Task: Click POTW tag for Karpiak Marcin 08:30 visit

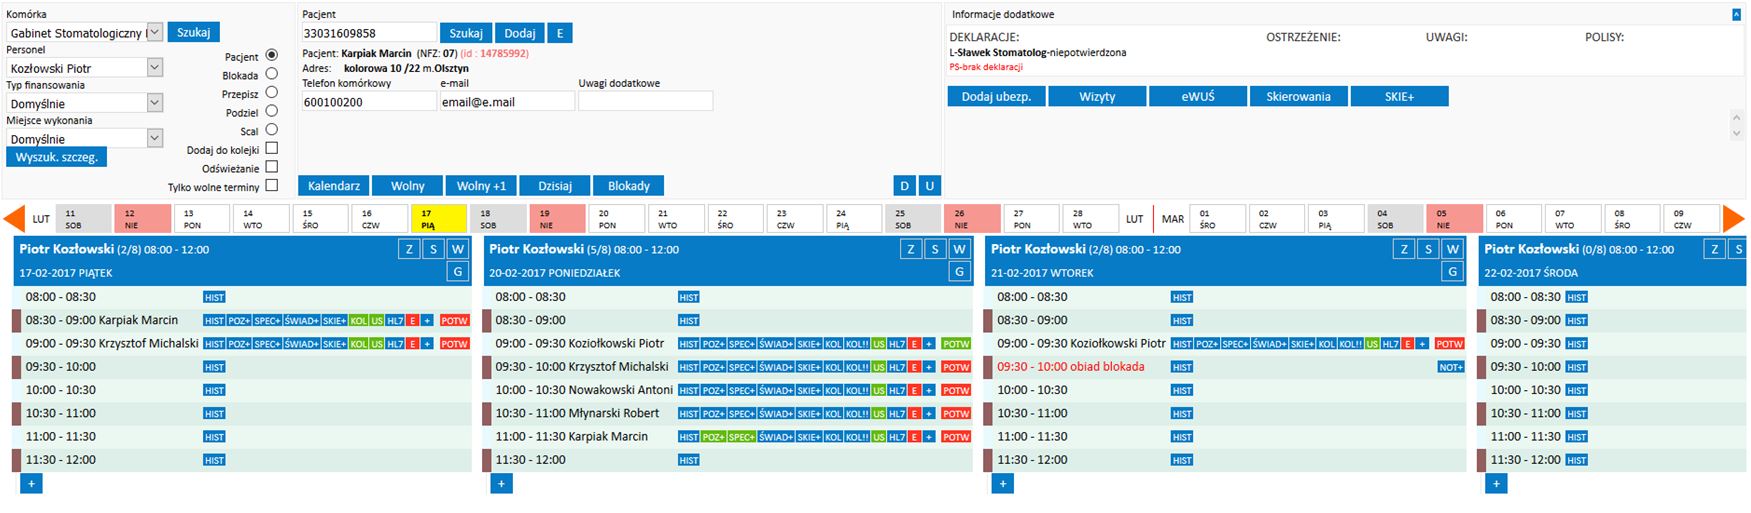Action: click(454, 321)
